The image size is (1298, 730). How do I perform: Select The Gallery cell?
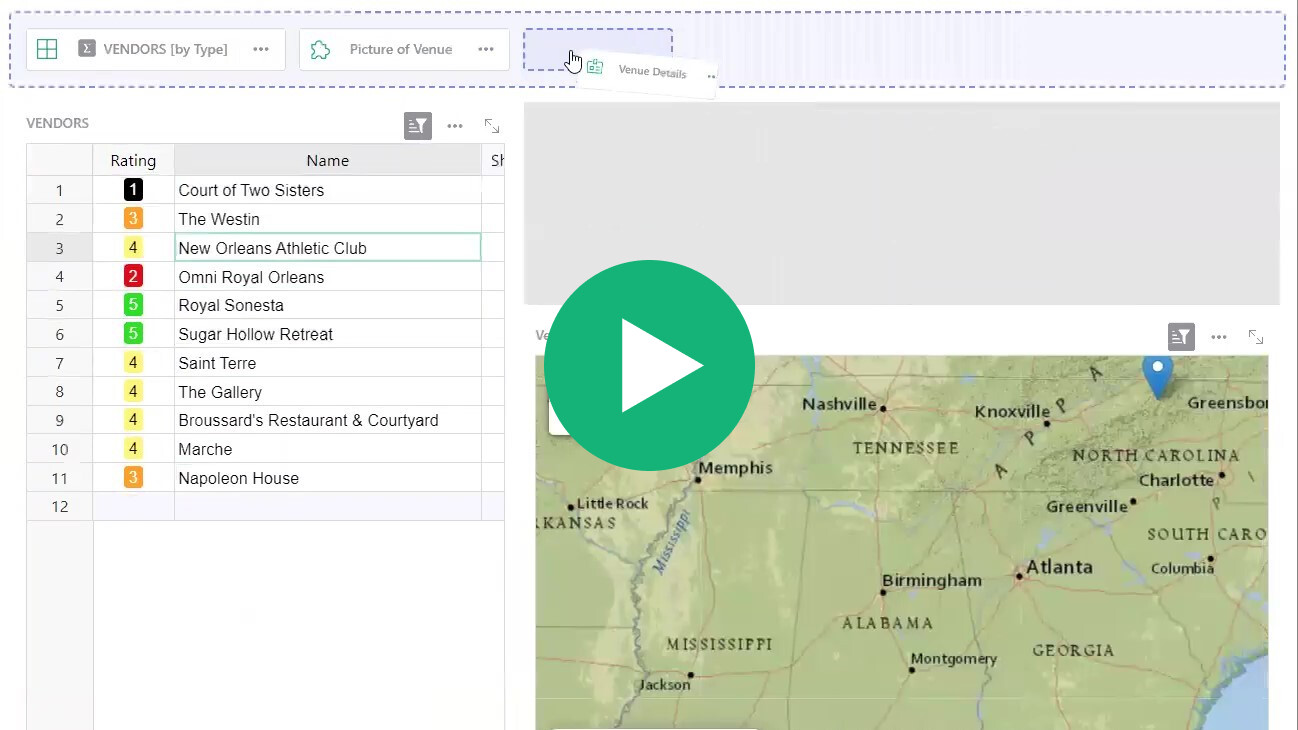(x=328, y=392)
